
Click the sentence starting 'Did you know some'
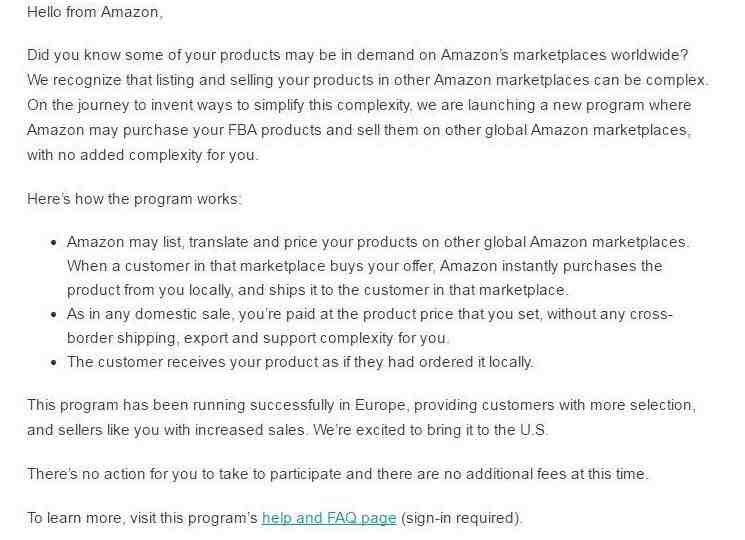click(x=357, y=55)
